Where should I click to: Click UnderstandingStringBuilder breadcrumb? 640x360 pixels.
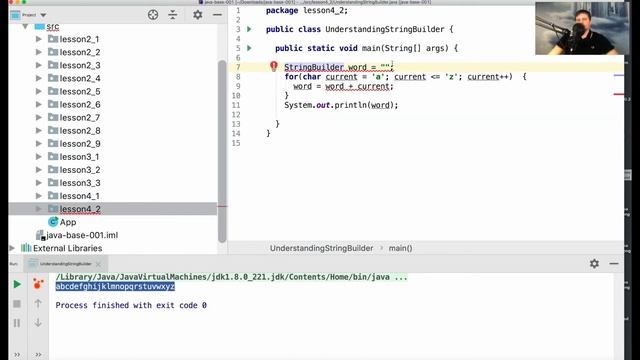[x=321, y=248]
